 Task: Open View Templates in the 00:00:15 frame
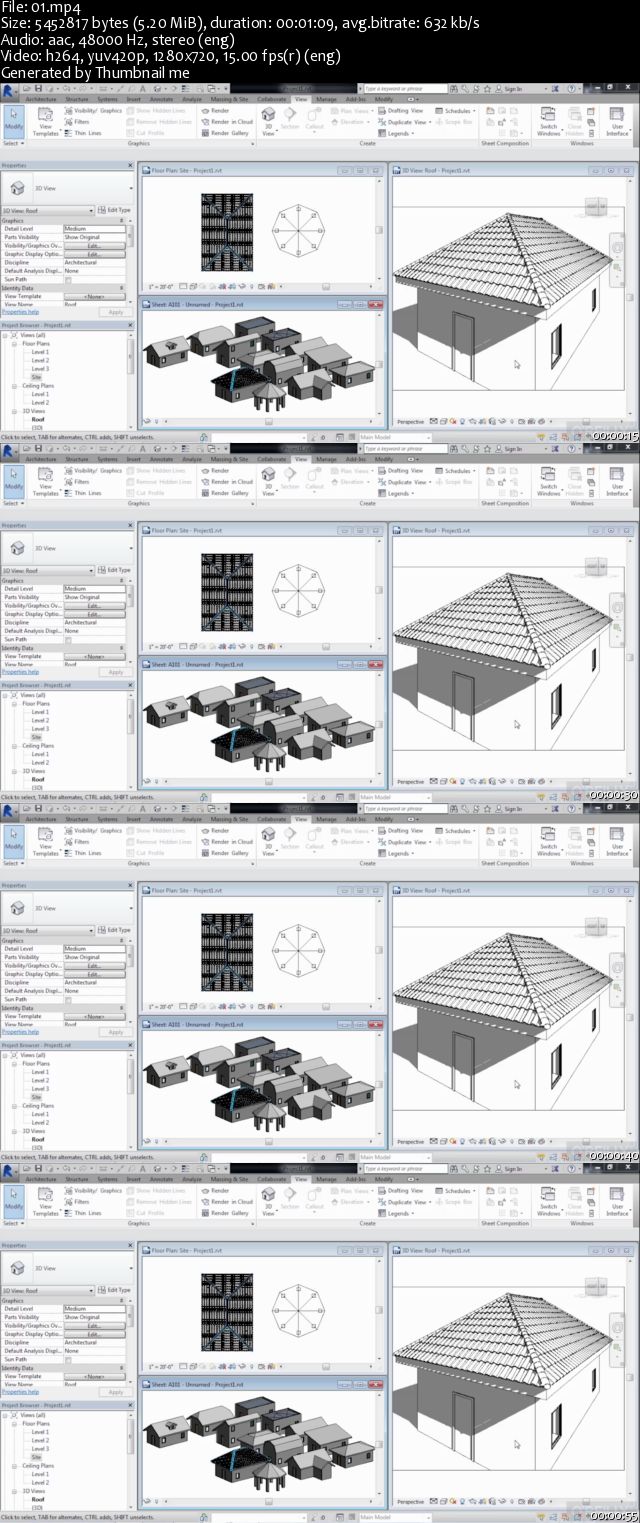point(46,123)
